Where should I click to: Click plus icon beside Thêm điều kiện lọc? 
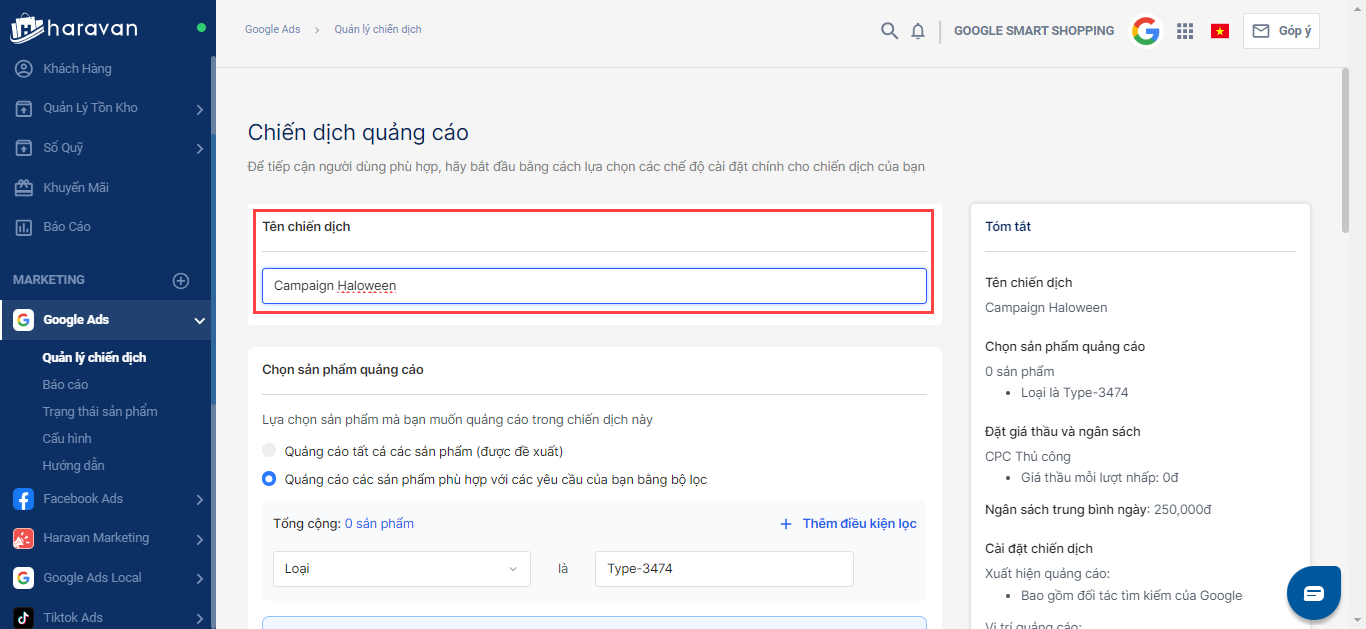[785, 524]
